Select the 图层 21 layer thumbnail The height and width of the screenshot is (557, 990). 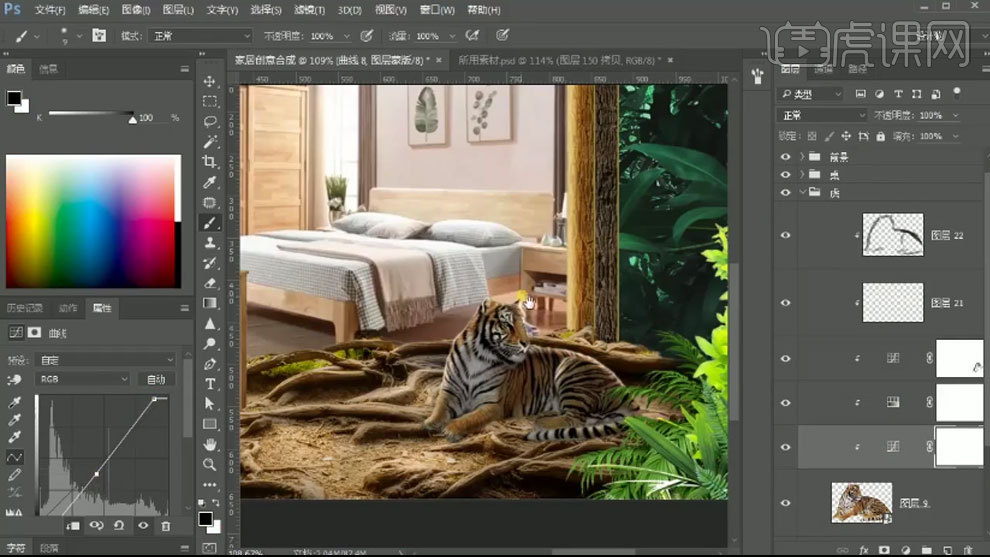pyautogui.click(x=892, y=302)
